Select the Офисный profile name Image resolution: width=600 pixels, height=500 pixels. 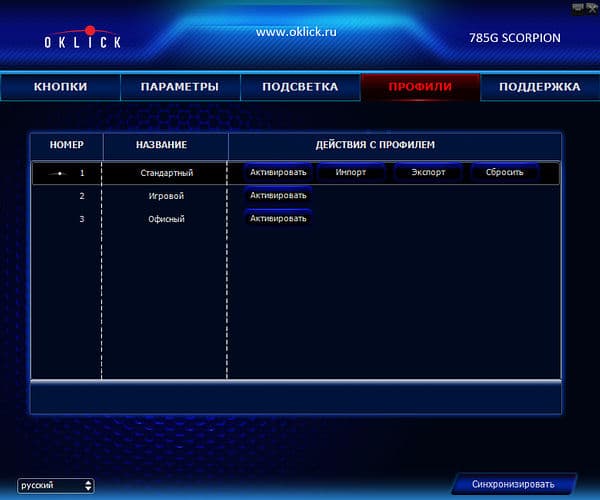click(166, 219)
